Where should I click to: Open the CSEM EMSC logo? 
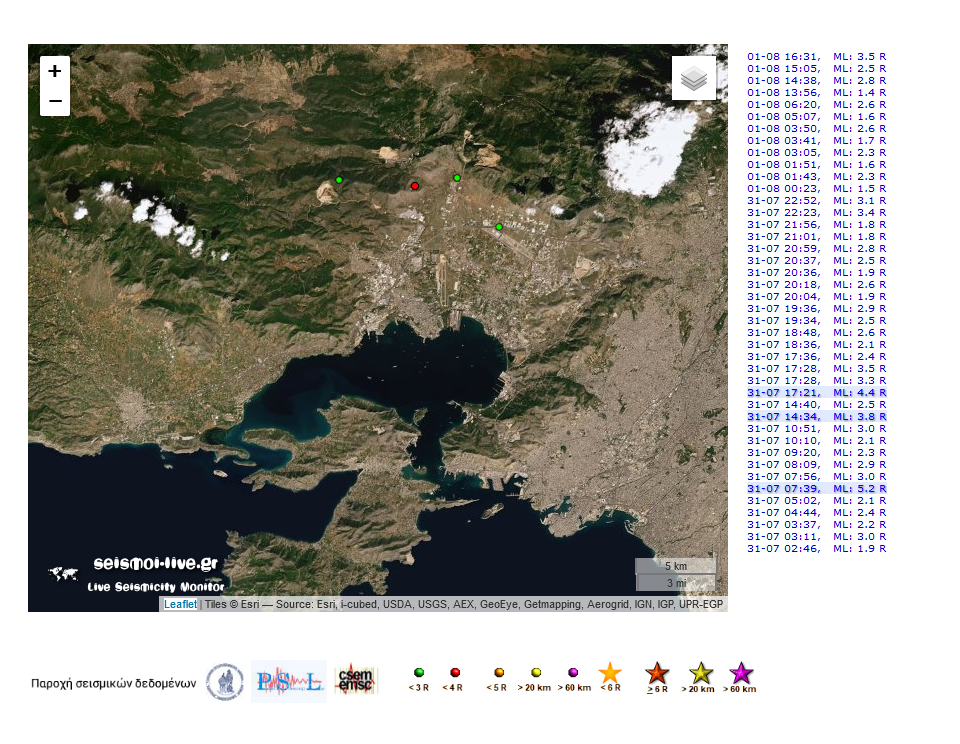point(356,679)
